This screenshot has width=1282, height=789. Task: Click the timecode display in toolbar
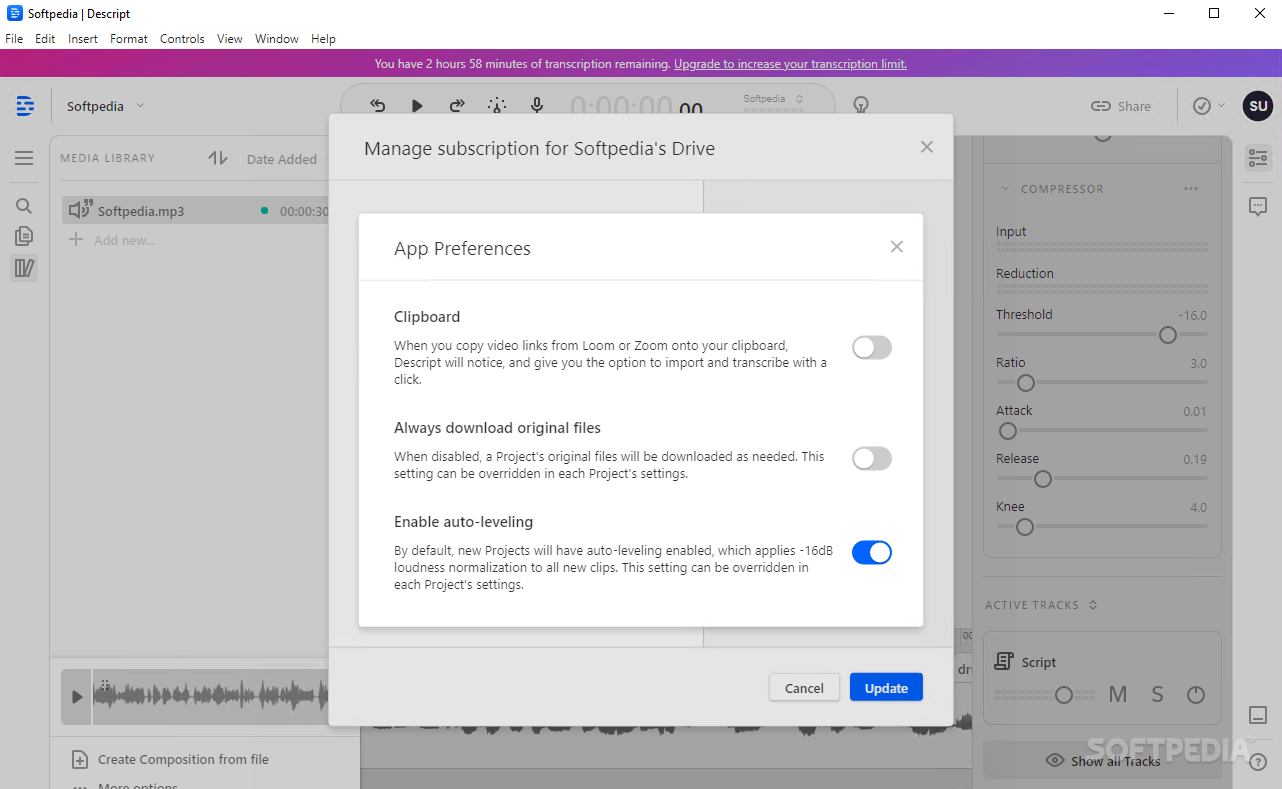[637, 107]
